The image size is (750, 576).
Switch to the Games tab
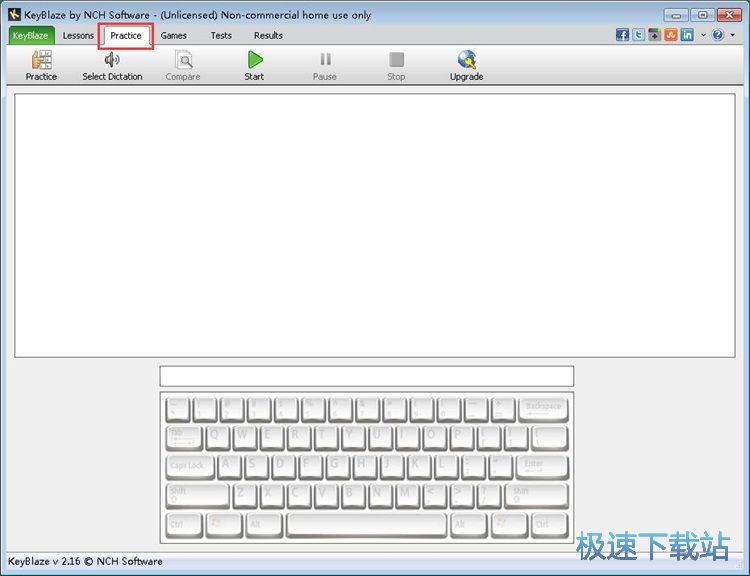174,35
